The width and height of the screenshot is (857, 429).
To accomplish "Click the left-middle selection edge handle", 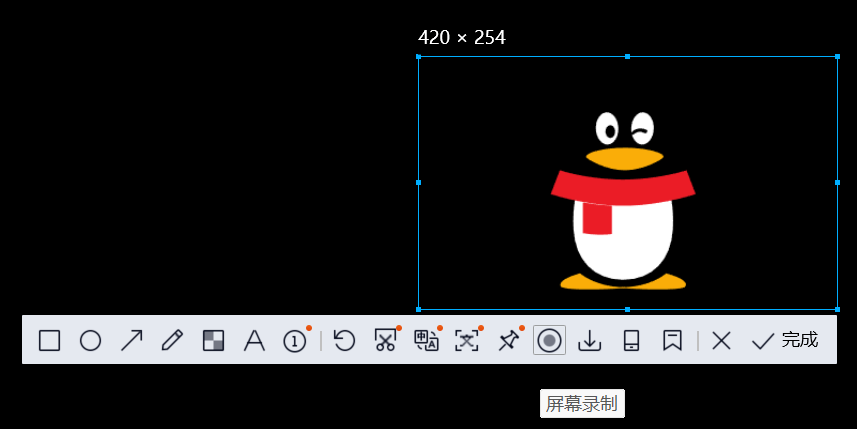I will (419, 183).
